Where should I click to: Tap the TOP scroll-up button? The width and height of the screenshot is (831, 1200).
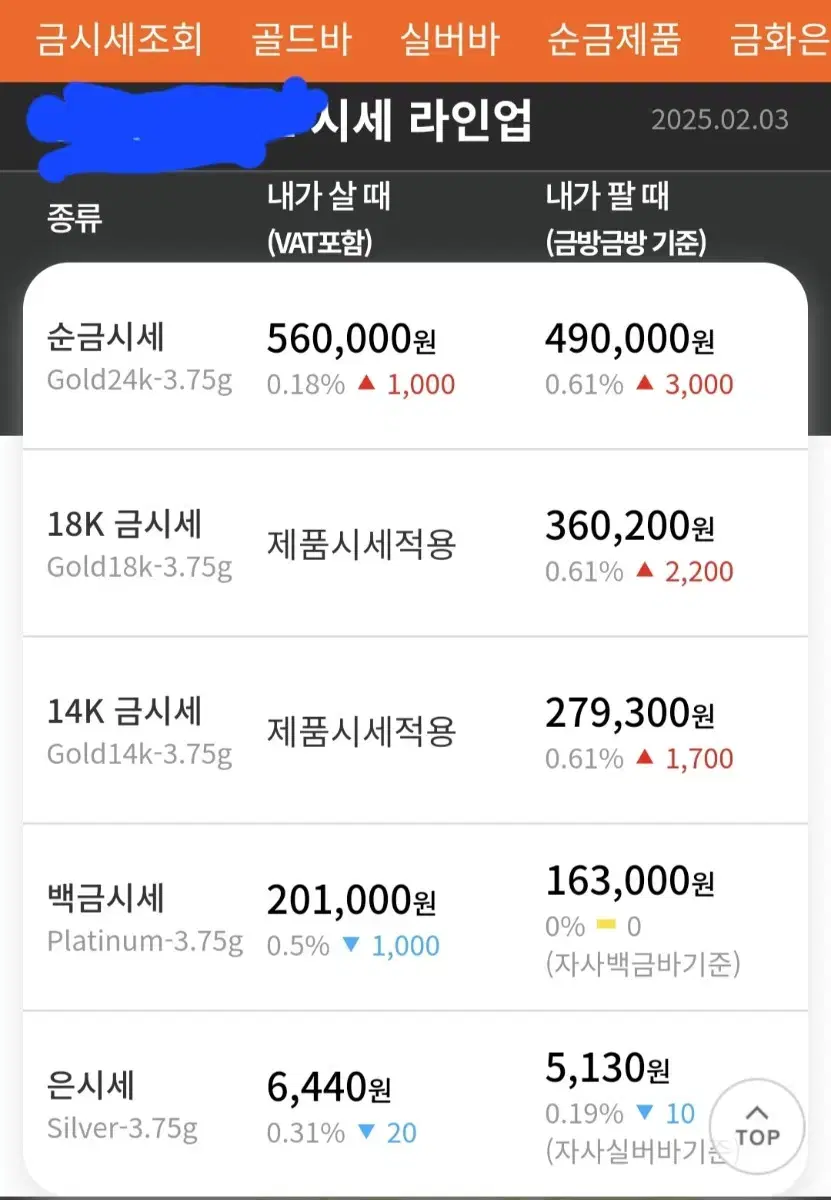757,1125
